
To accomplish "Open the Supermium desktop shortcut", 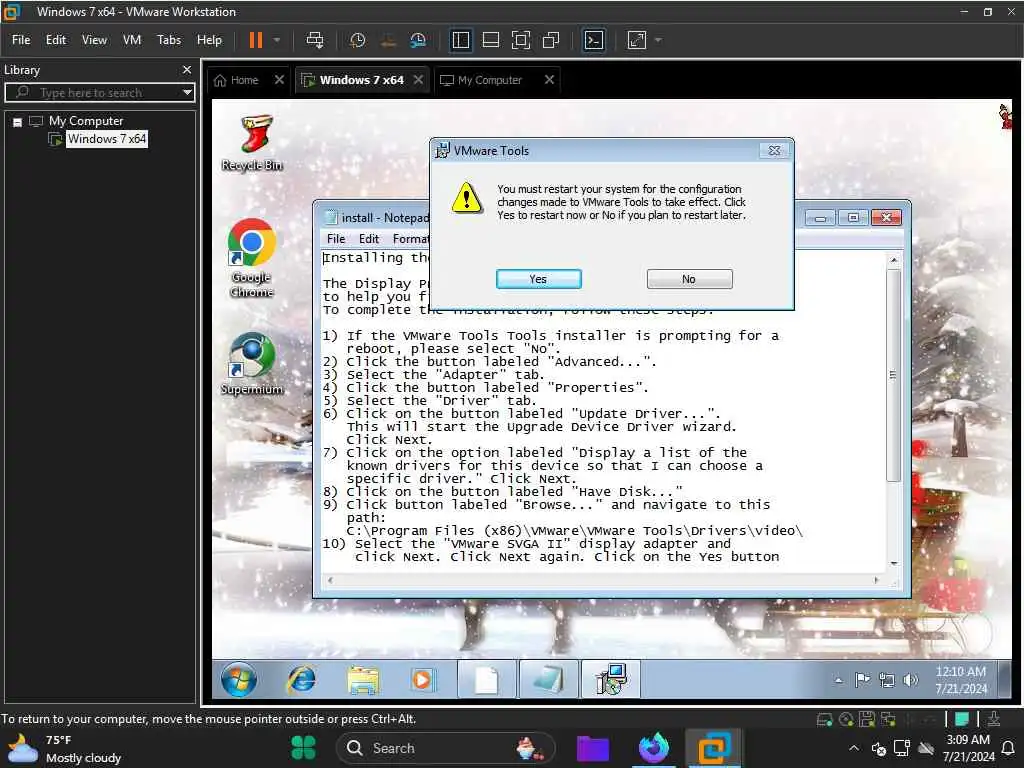I will (252, 364).
